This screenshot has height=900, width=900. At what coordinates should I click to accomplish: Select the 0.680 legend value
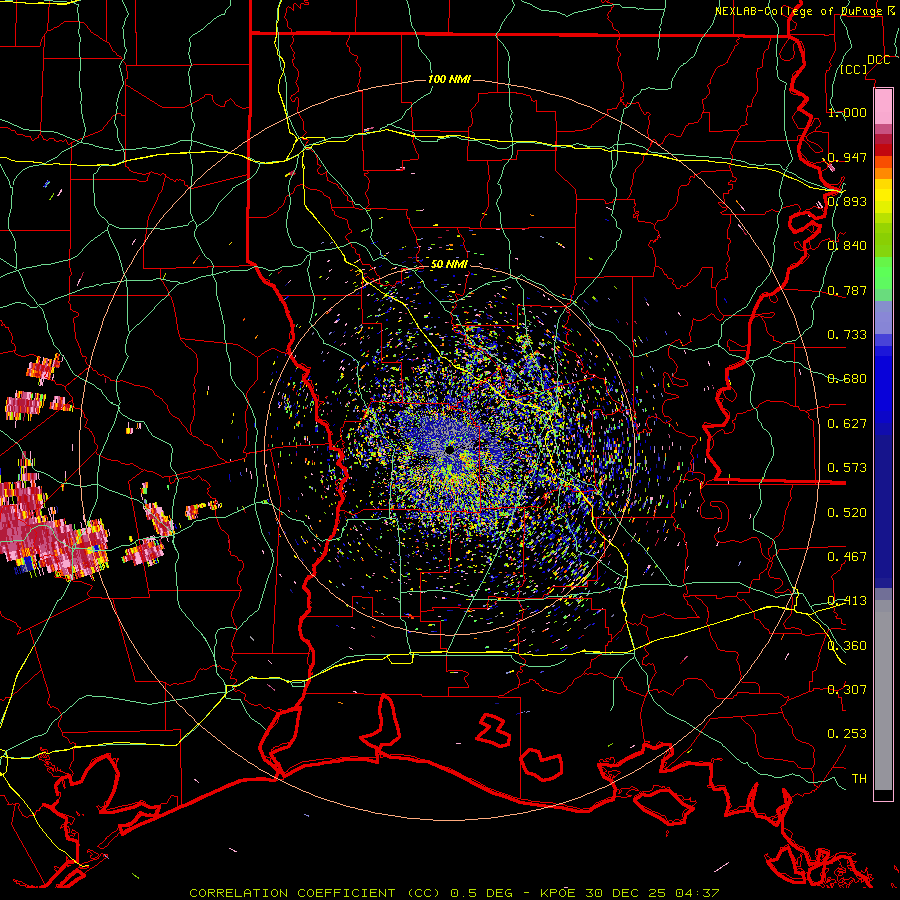tap(847, 379)
